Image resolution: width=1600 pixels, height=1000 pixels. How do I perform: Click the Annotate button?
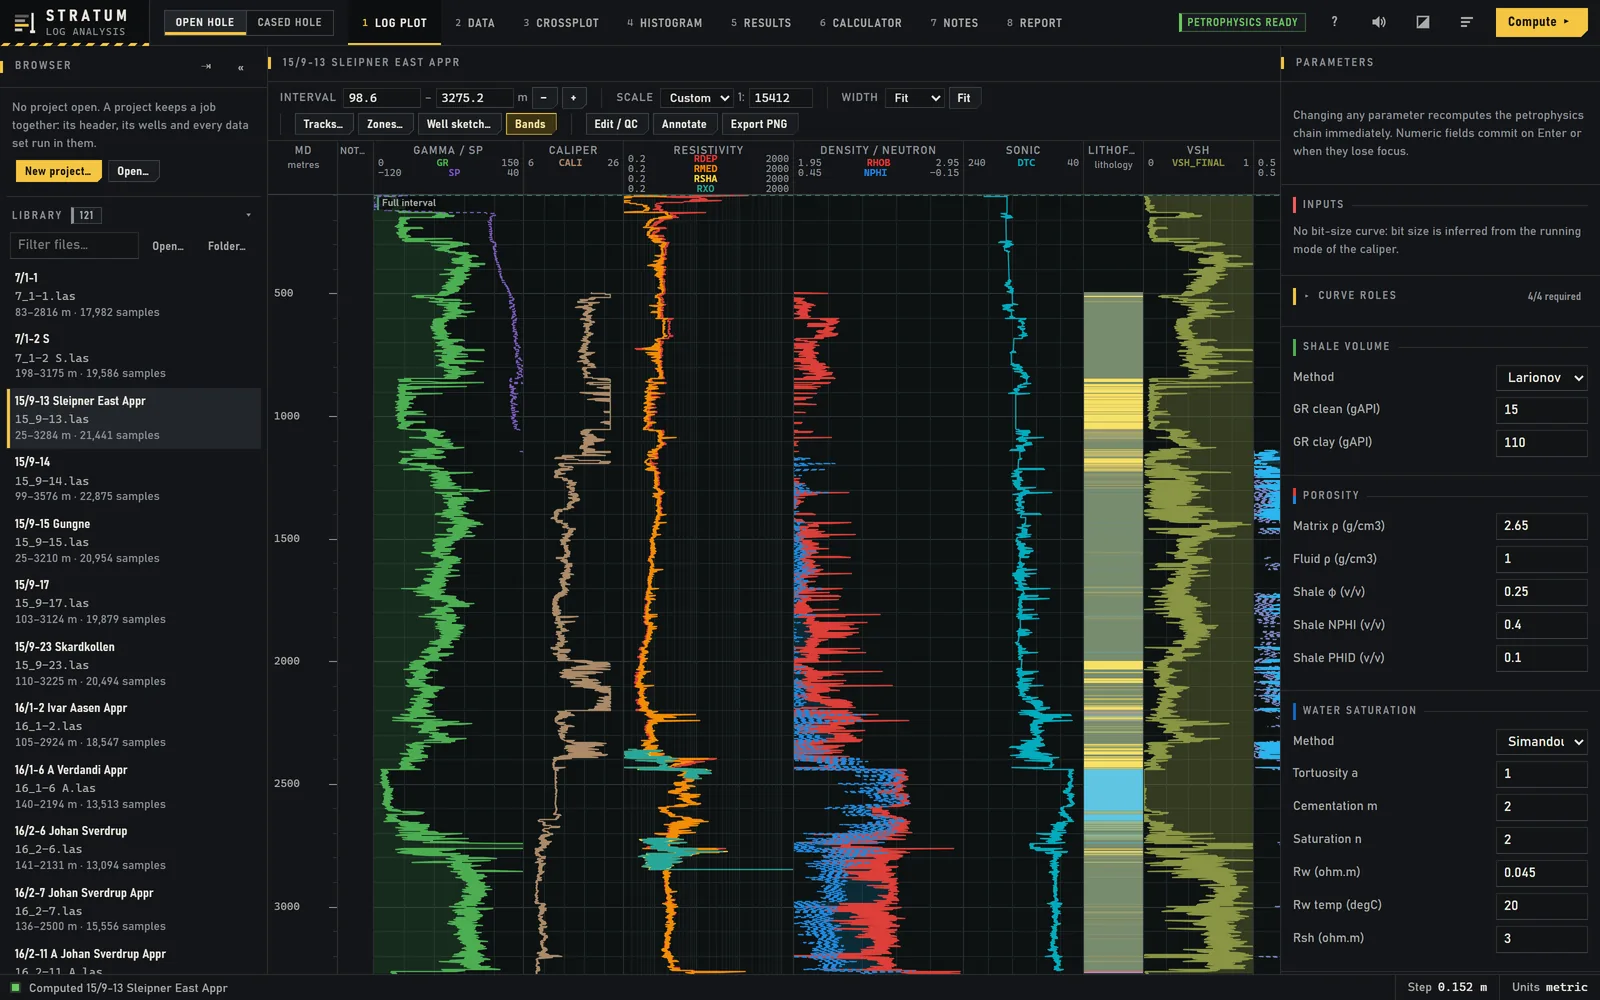(x=684, y=124)
